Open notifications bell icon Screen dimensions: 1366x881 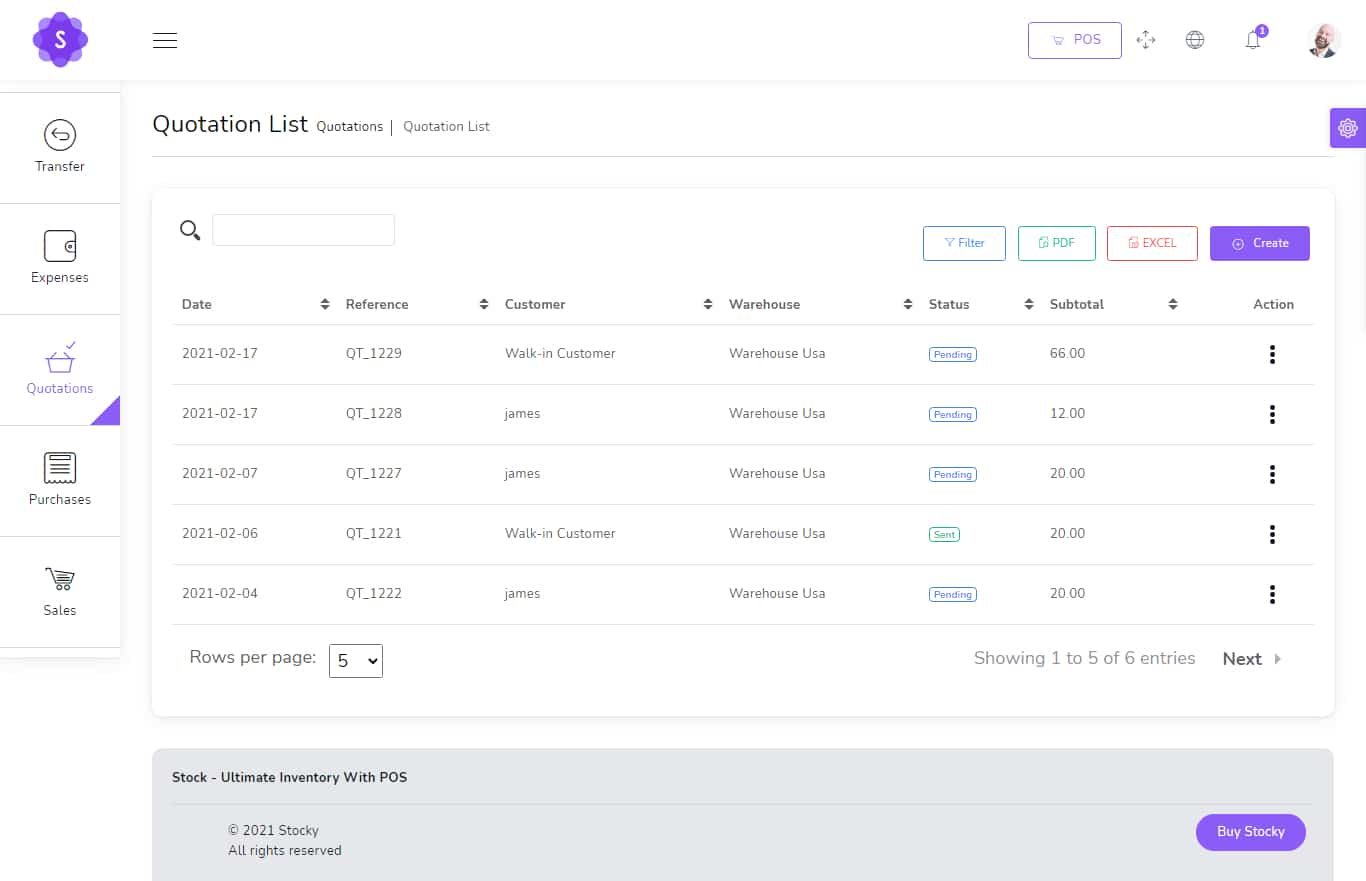(x=1252, y=40)
